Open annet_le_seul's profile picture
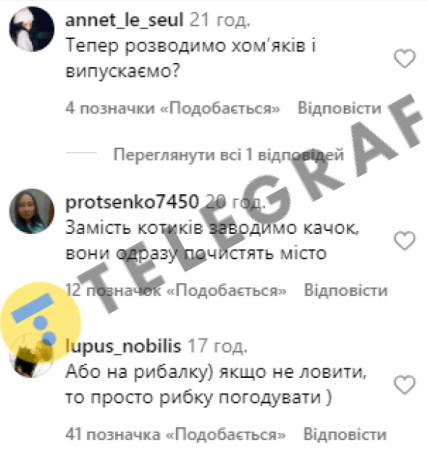The image size is (428, 451). point(32,29)
